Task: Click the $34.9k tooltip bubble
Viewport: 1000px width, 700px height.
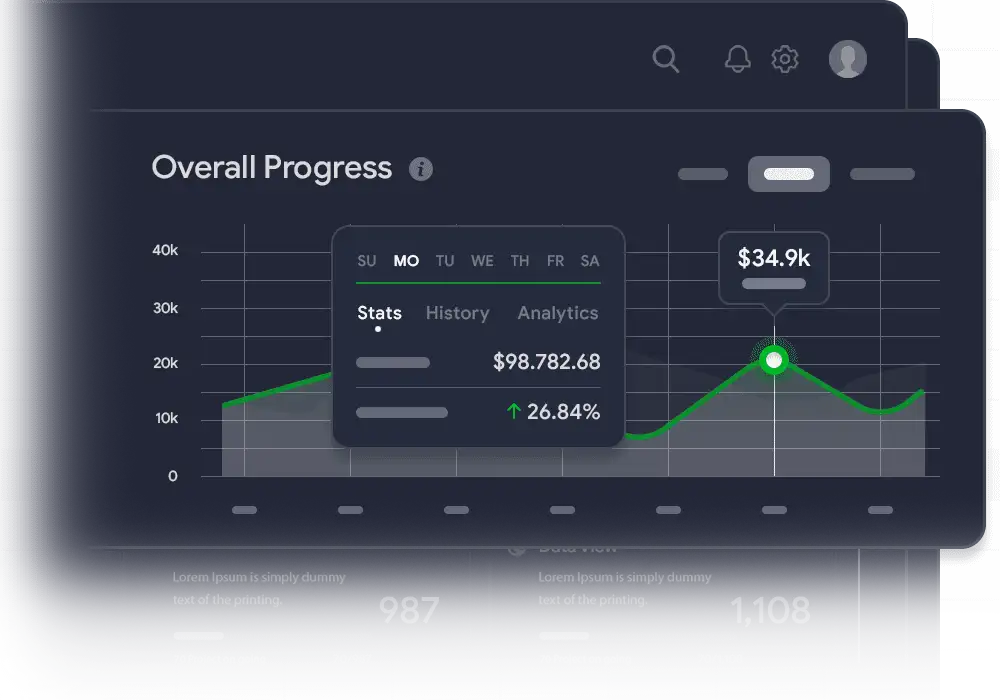Action: [773, 266]
